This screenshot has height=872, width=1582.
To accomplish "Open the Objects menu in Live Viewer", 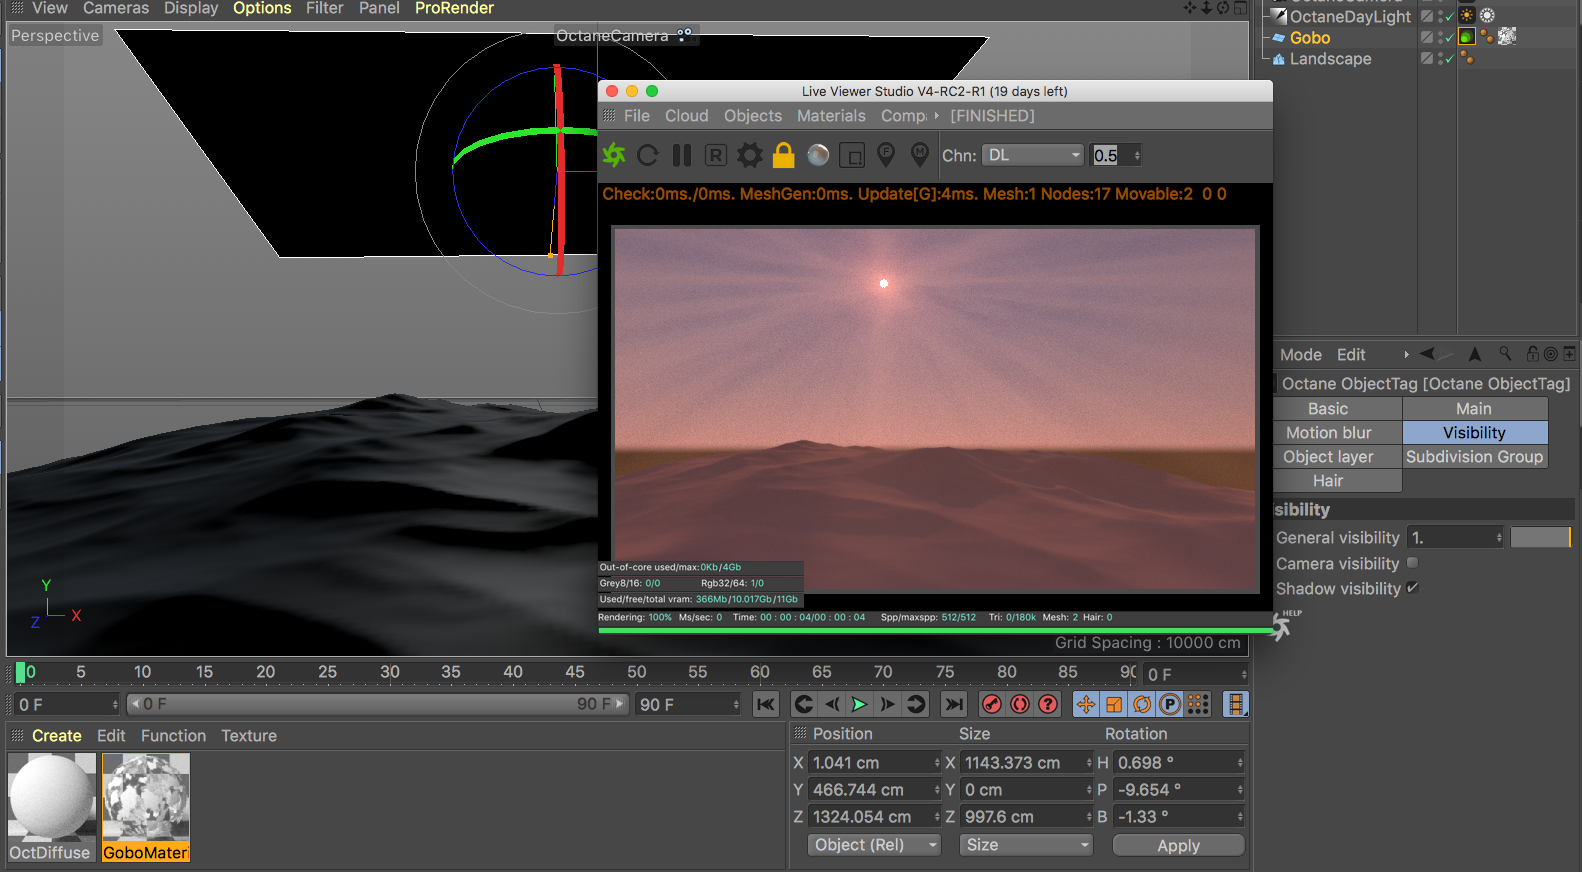I will coord(753,116).
